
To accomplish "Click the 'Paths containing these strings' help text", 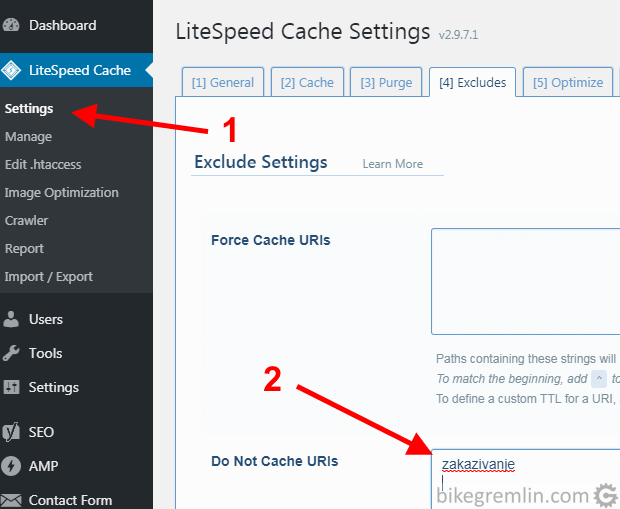I will [x=526, y=359].
